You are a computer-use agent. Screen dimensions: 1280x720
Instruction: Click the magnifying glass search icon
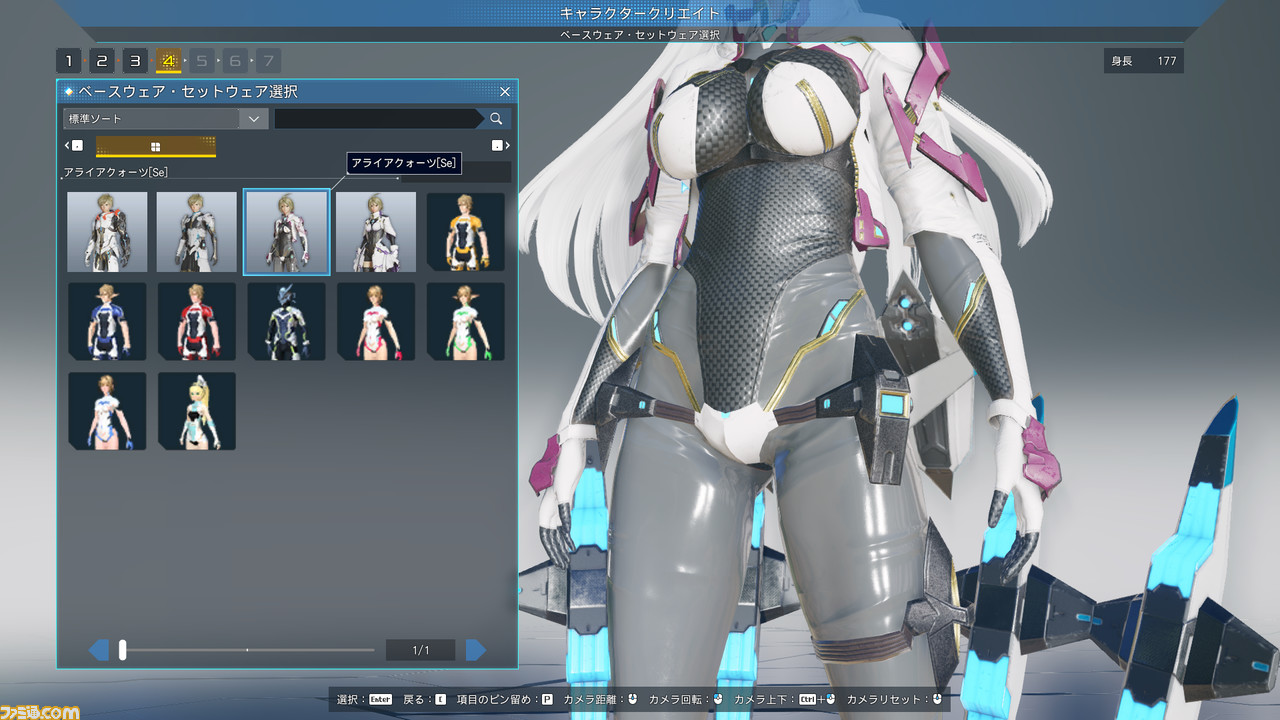click(x=496, y=119)
